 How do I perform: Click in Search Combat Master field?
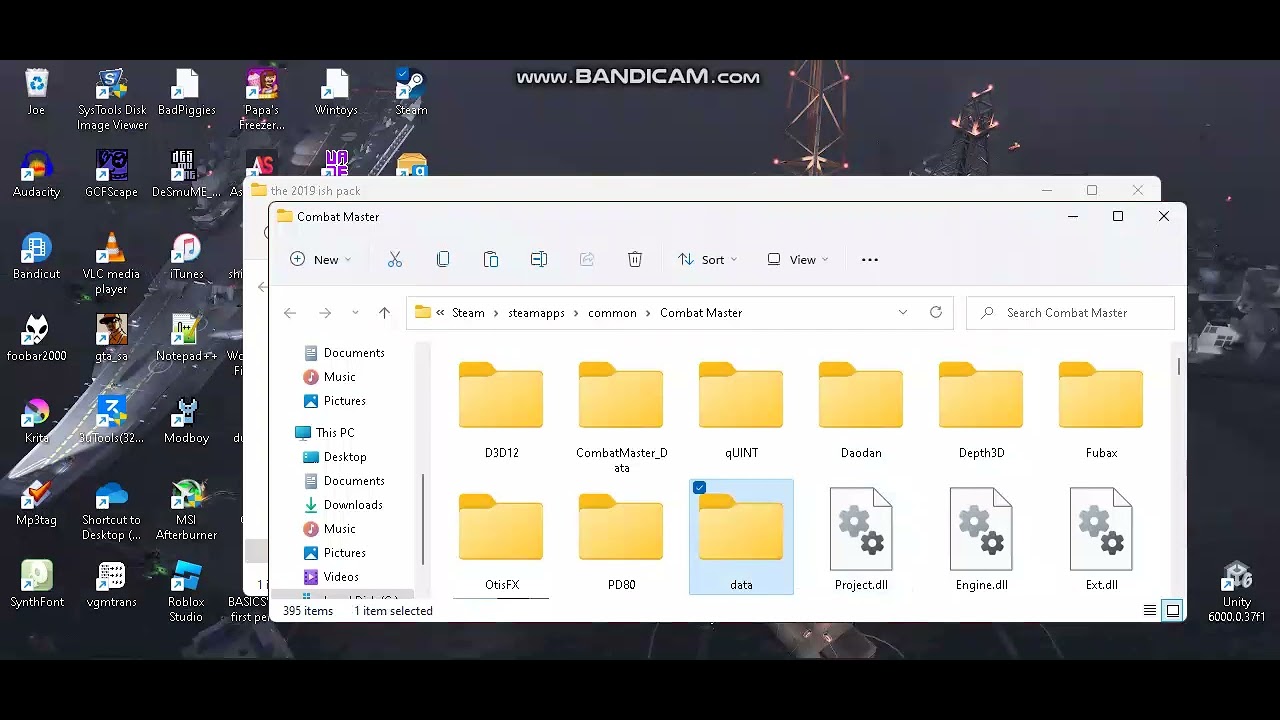(1071, 313)
